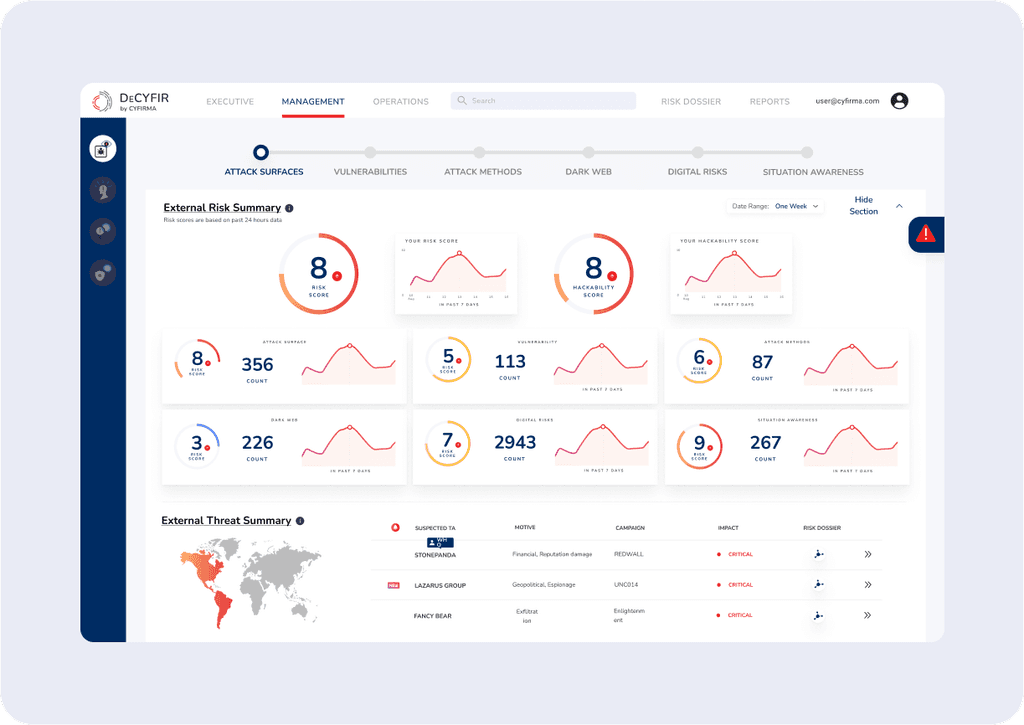Collapse the section with the chevron up arrow
The width and height of the screenshot is (1024, 725).
point(899,206)
